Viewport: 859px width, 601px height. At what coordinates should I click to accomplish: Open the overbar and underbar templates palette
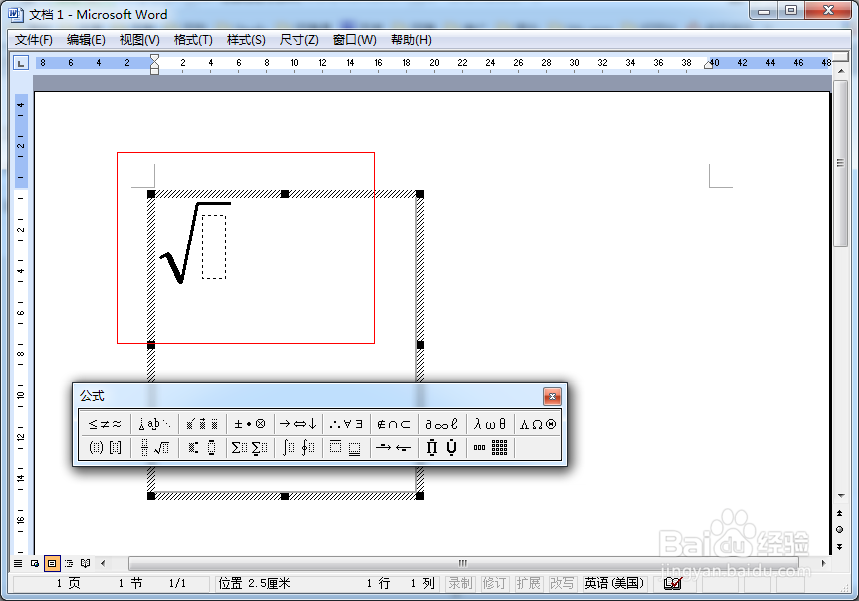[346, 448]
